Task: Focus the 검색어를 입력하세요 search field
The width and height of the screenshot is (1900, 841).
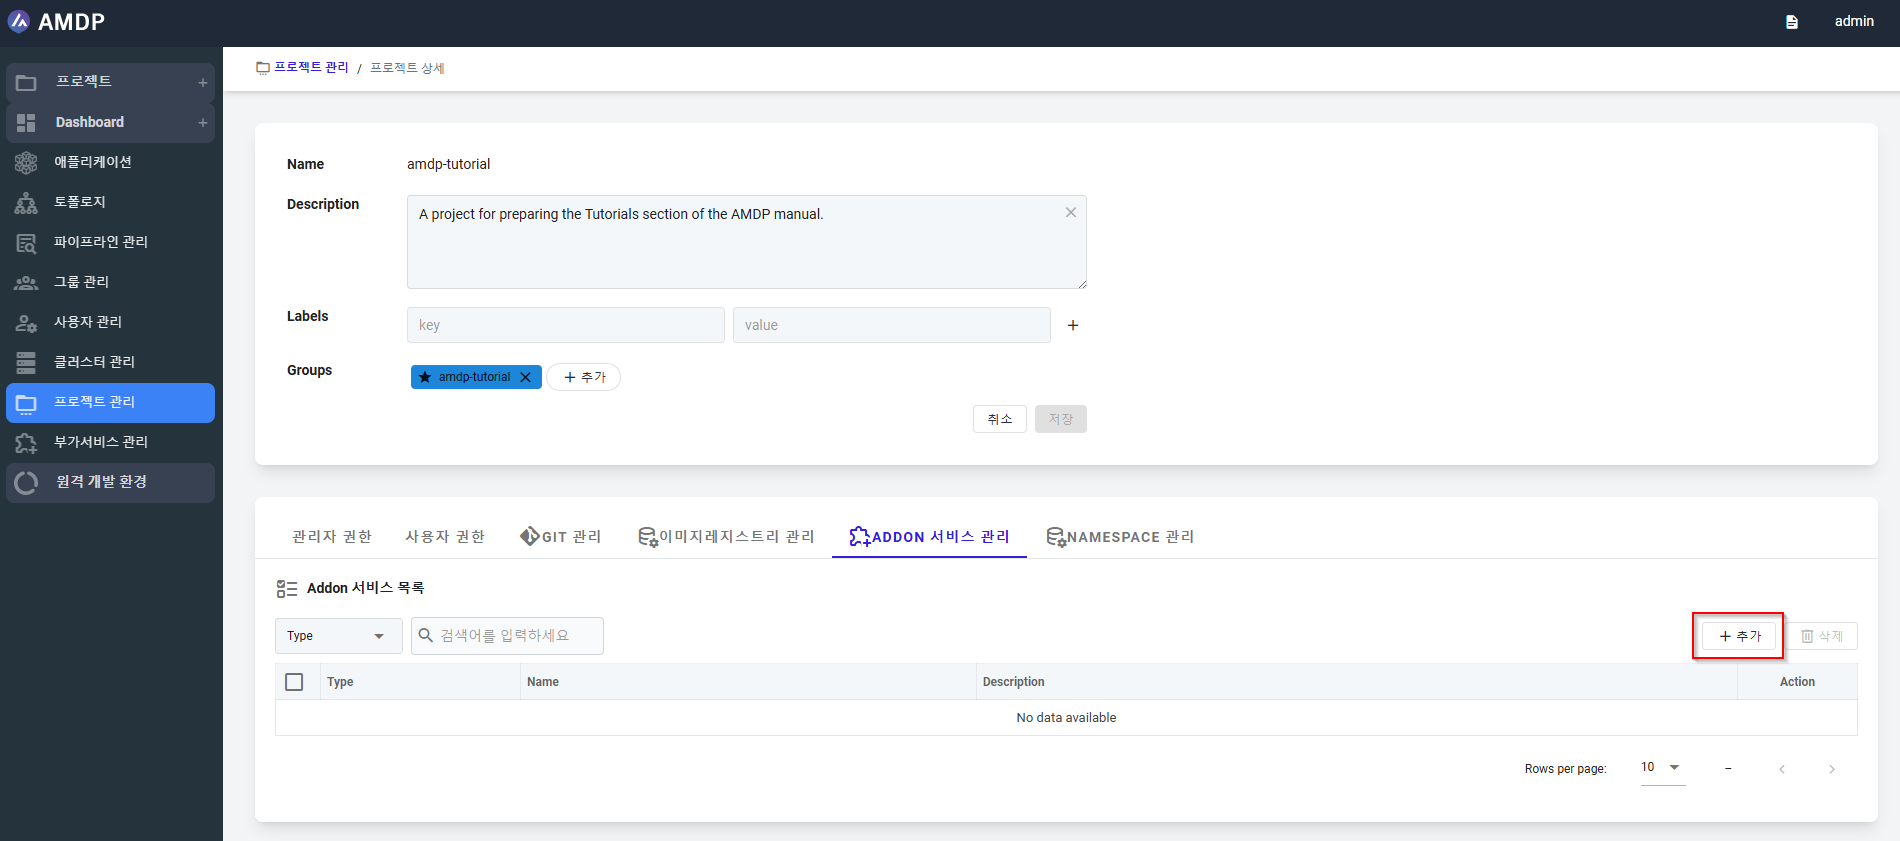Action: click(507, 636)
